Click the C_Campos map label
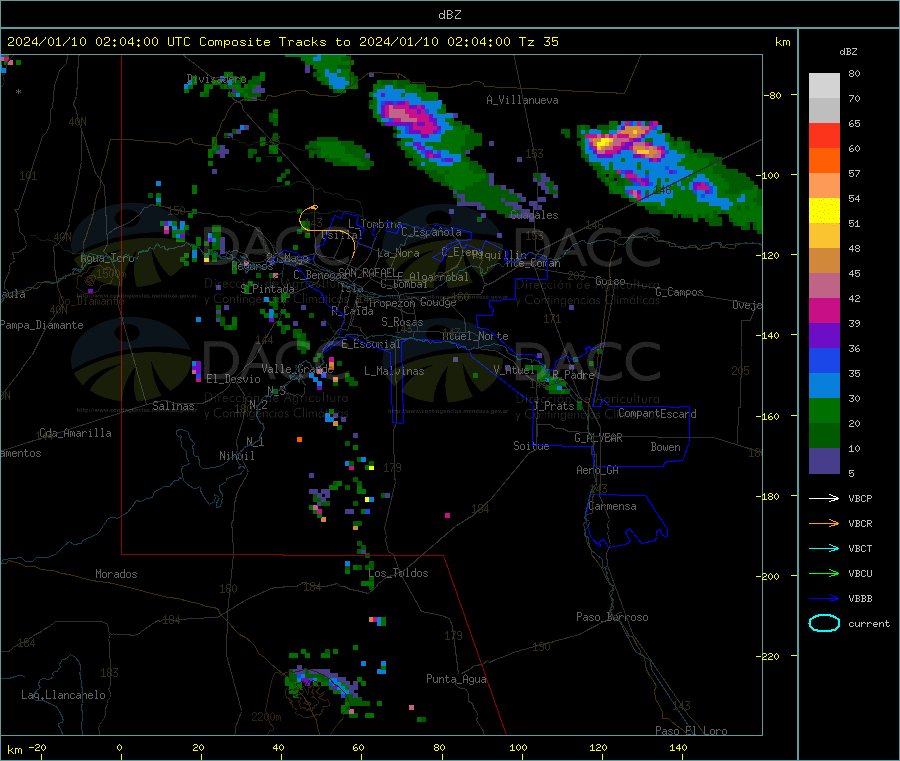 click(x=679, y=292)
